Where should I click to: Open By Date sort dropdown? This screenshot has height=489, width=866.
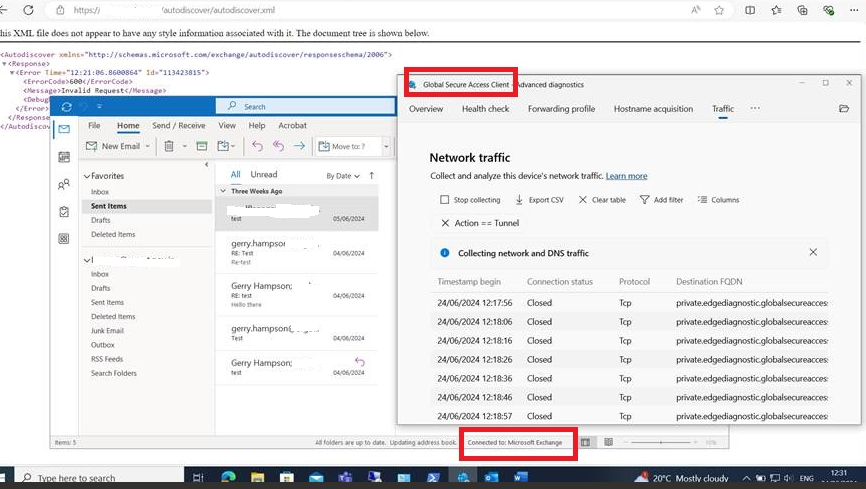[x=342, y=176]
